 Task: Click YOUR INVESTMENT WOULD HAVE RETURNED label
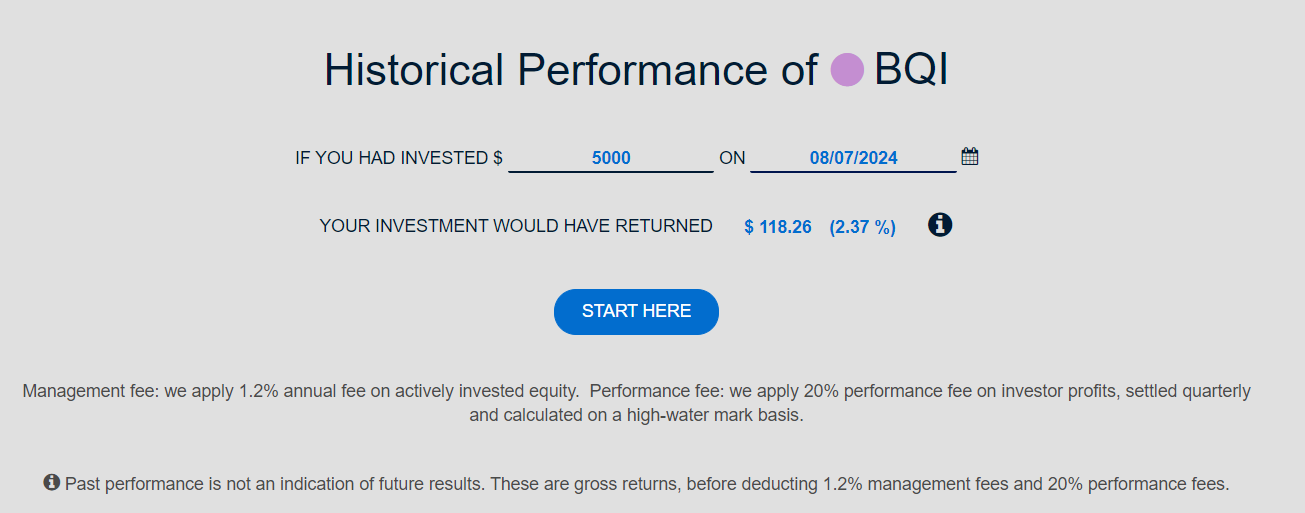click(516, 226)
